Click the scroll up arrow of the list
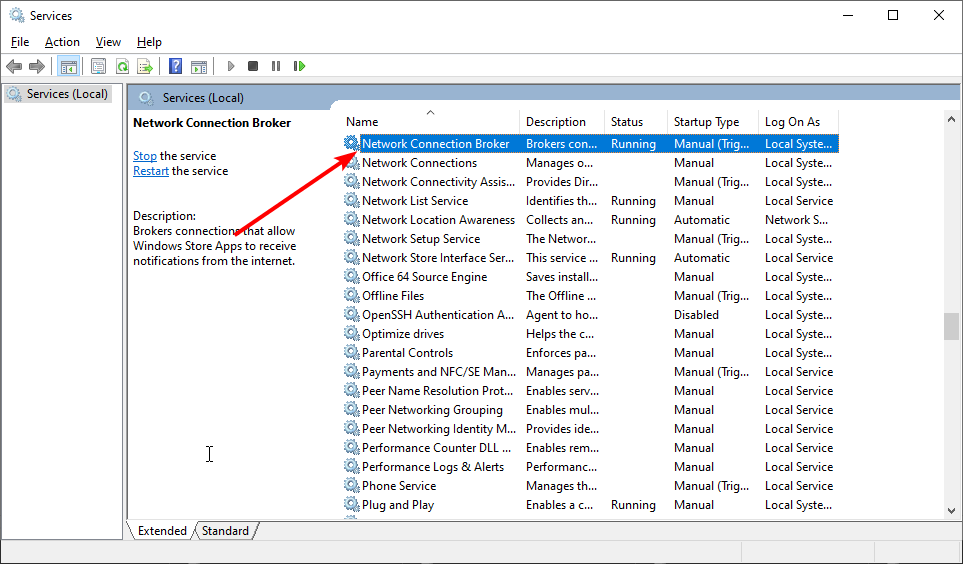 coord(951,119)
